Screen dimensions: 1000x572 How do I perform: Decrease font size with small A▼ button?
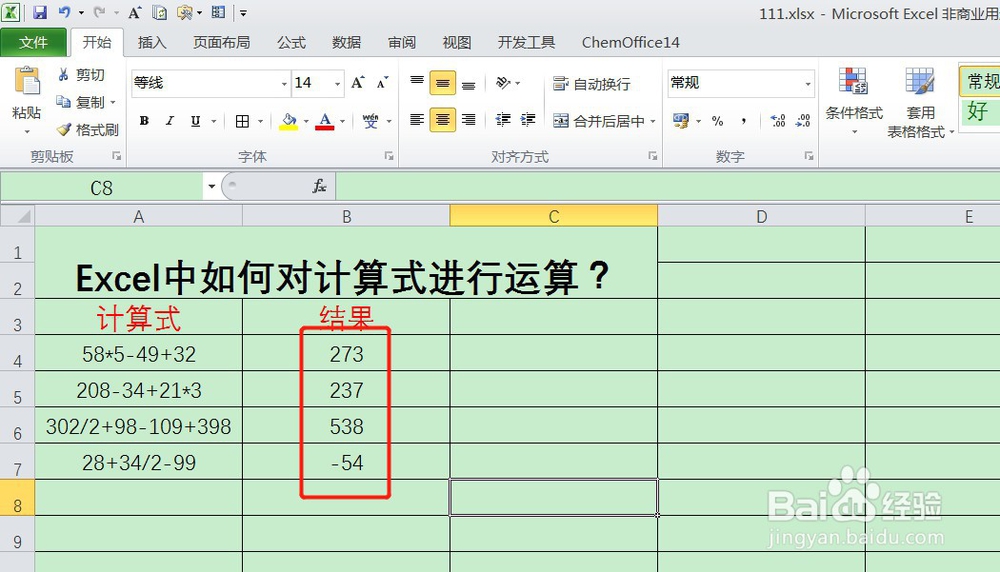tap(382, 82)
